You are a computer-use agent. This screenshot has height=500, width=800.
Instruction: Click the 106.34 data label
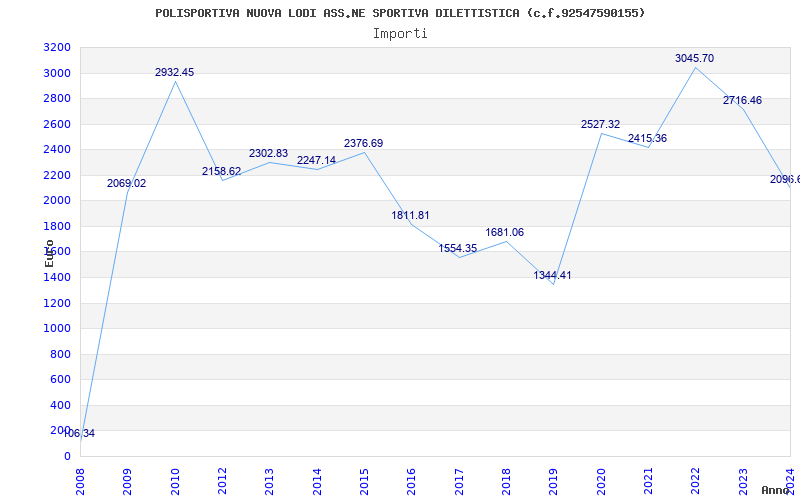[x=79, y=434]
